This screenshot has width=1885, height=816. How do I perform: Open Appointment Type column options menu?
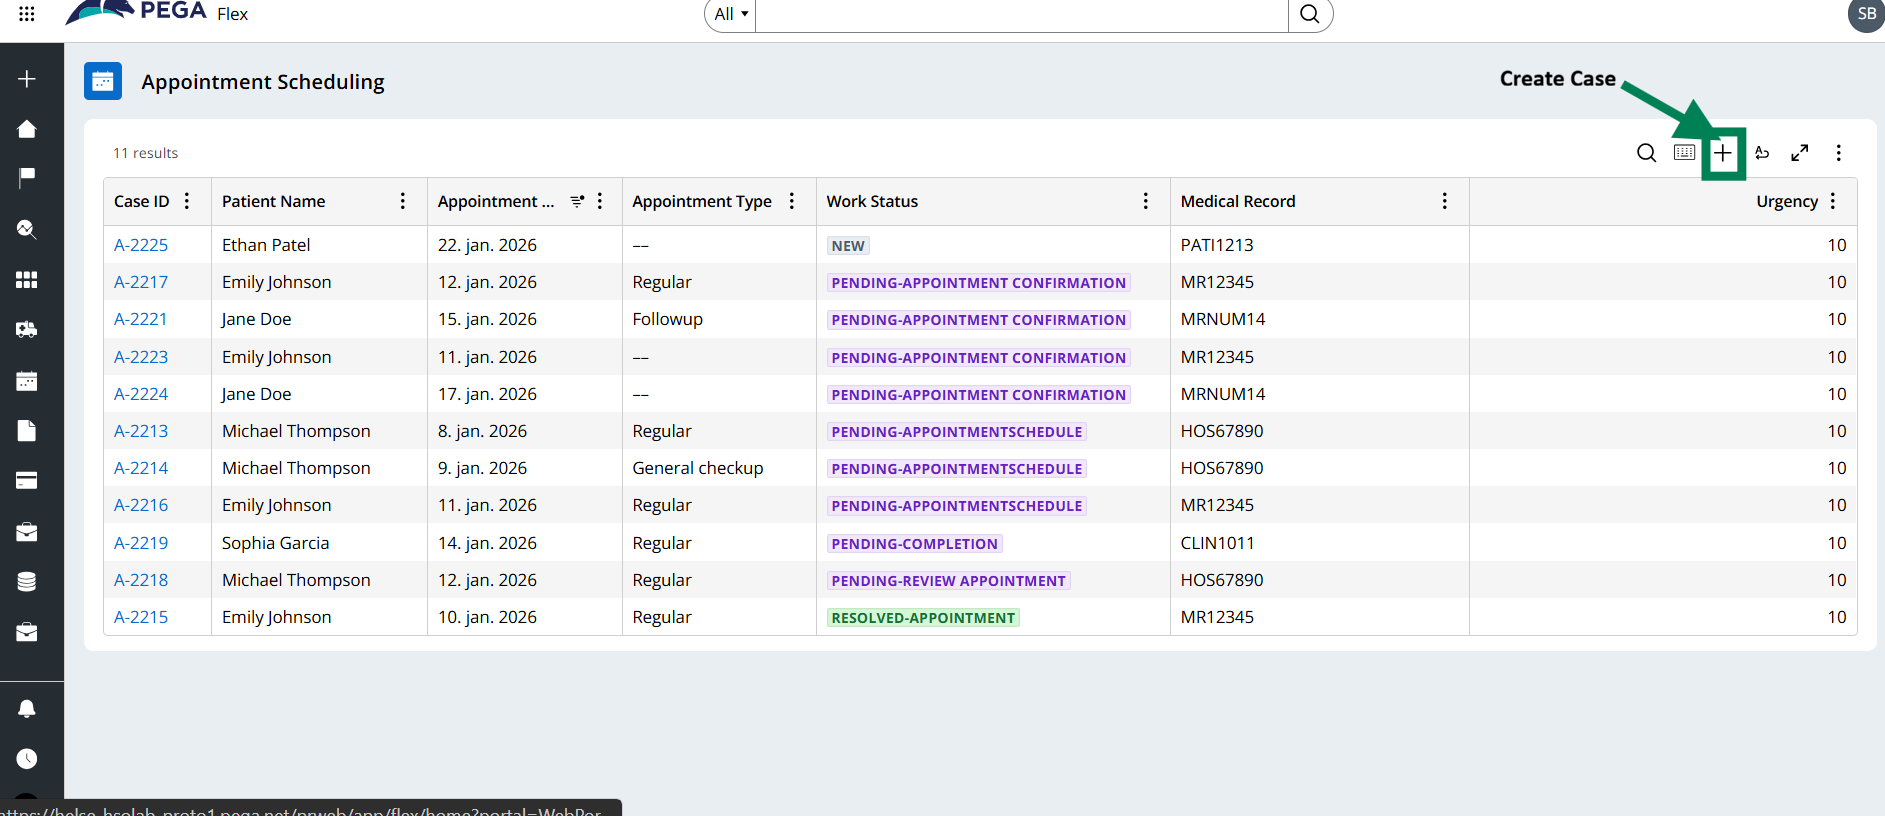[x=792, y=201]
